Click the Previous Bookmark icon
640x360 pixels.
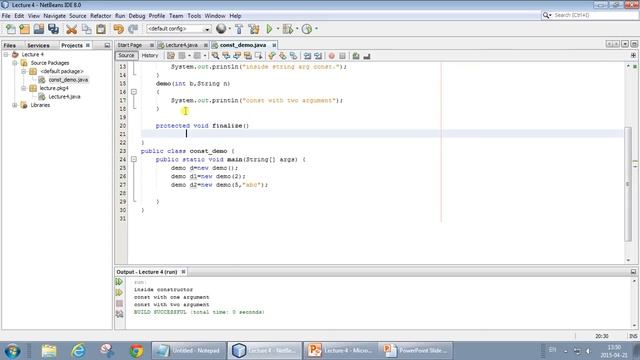click(272, 56)
